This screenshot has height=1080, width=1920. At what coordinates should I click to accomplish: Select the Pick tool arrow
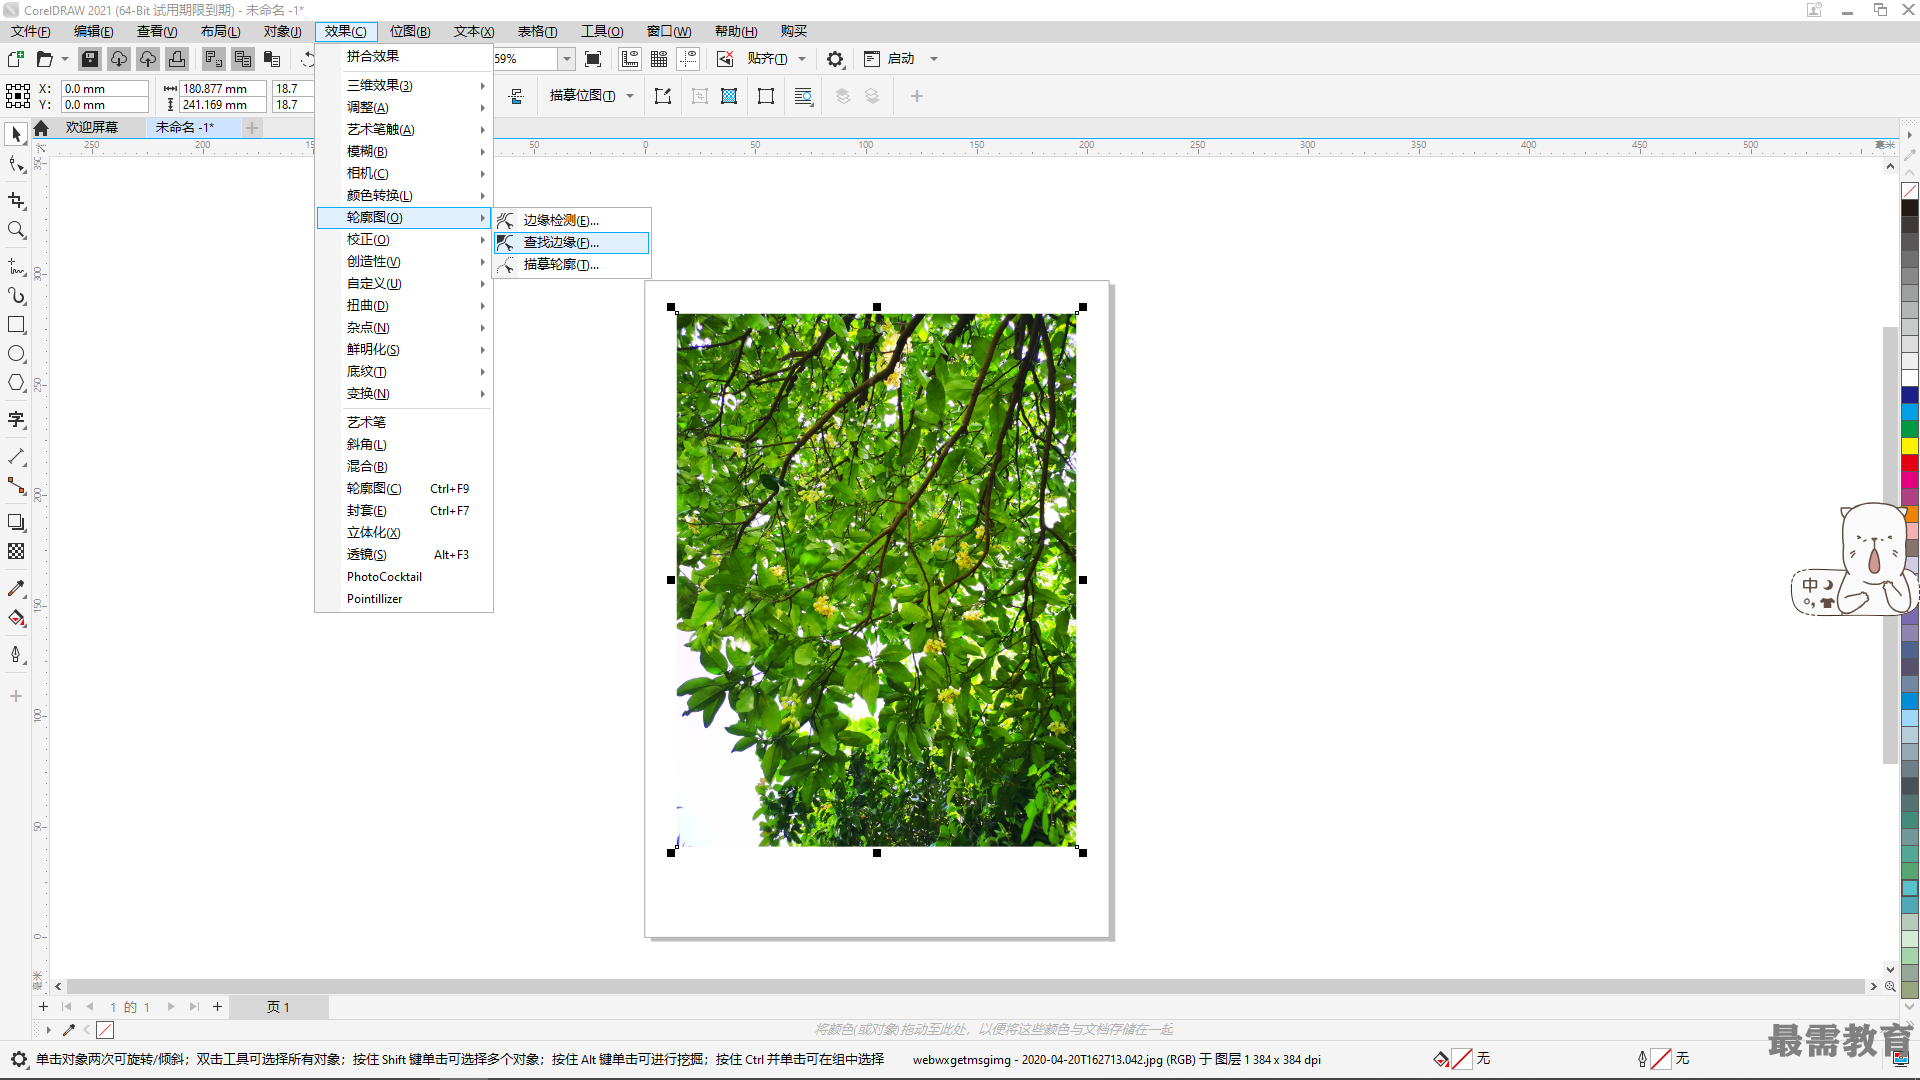click(x=16, y=134)
